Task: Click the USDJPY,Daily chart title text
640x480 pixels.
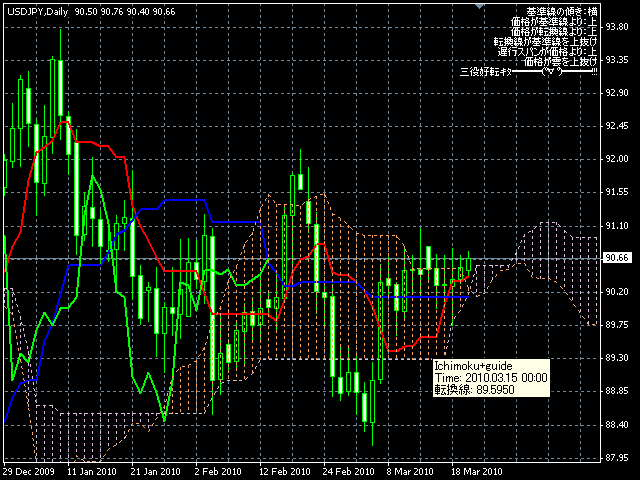Action: pos(38,12)
